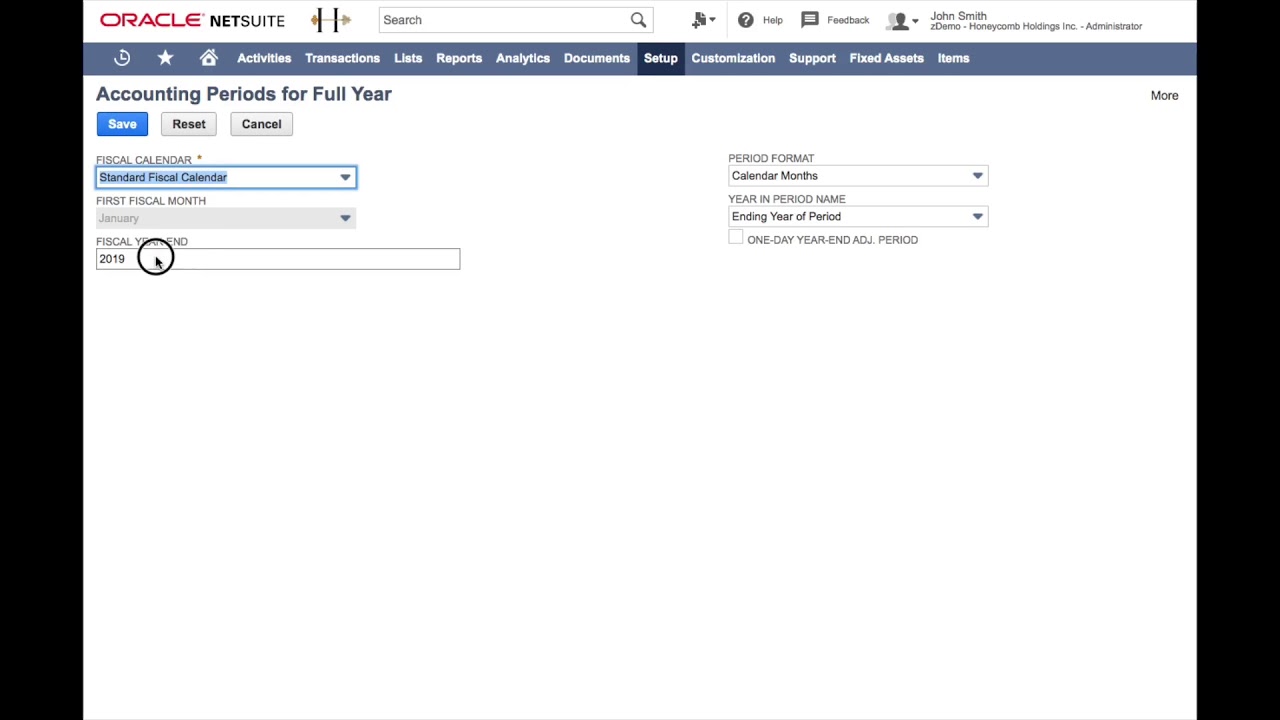Open the Reports menu
The width and height of the screenshot is (1280, 720).
coord(459,58)
